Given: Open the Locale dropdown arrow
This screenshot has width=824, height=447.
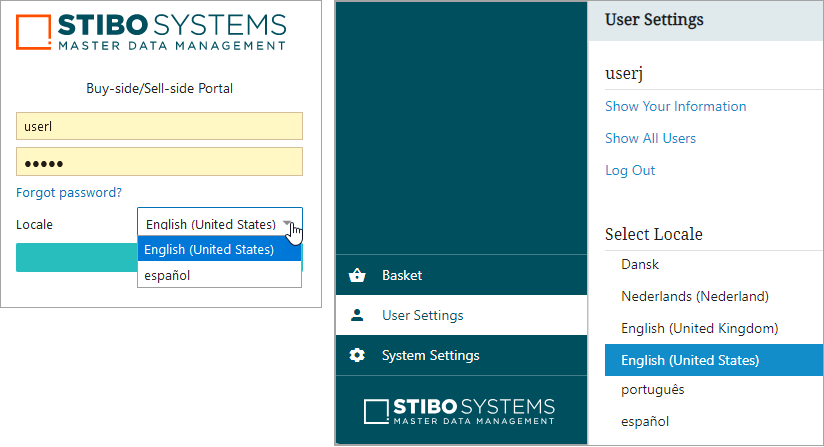Looking at the screenshot, I should (288, 224).
